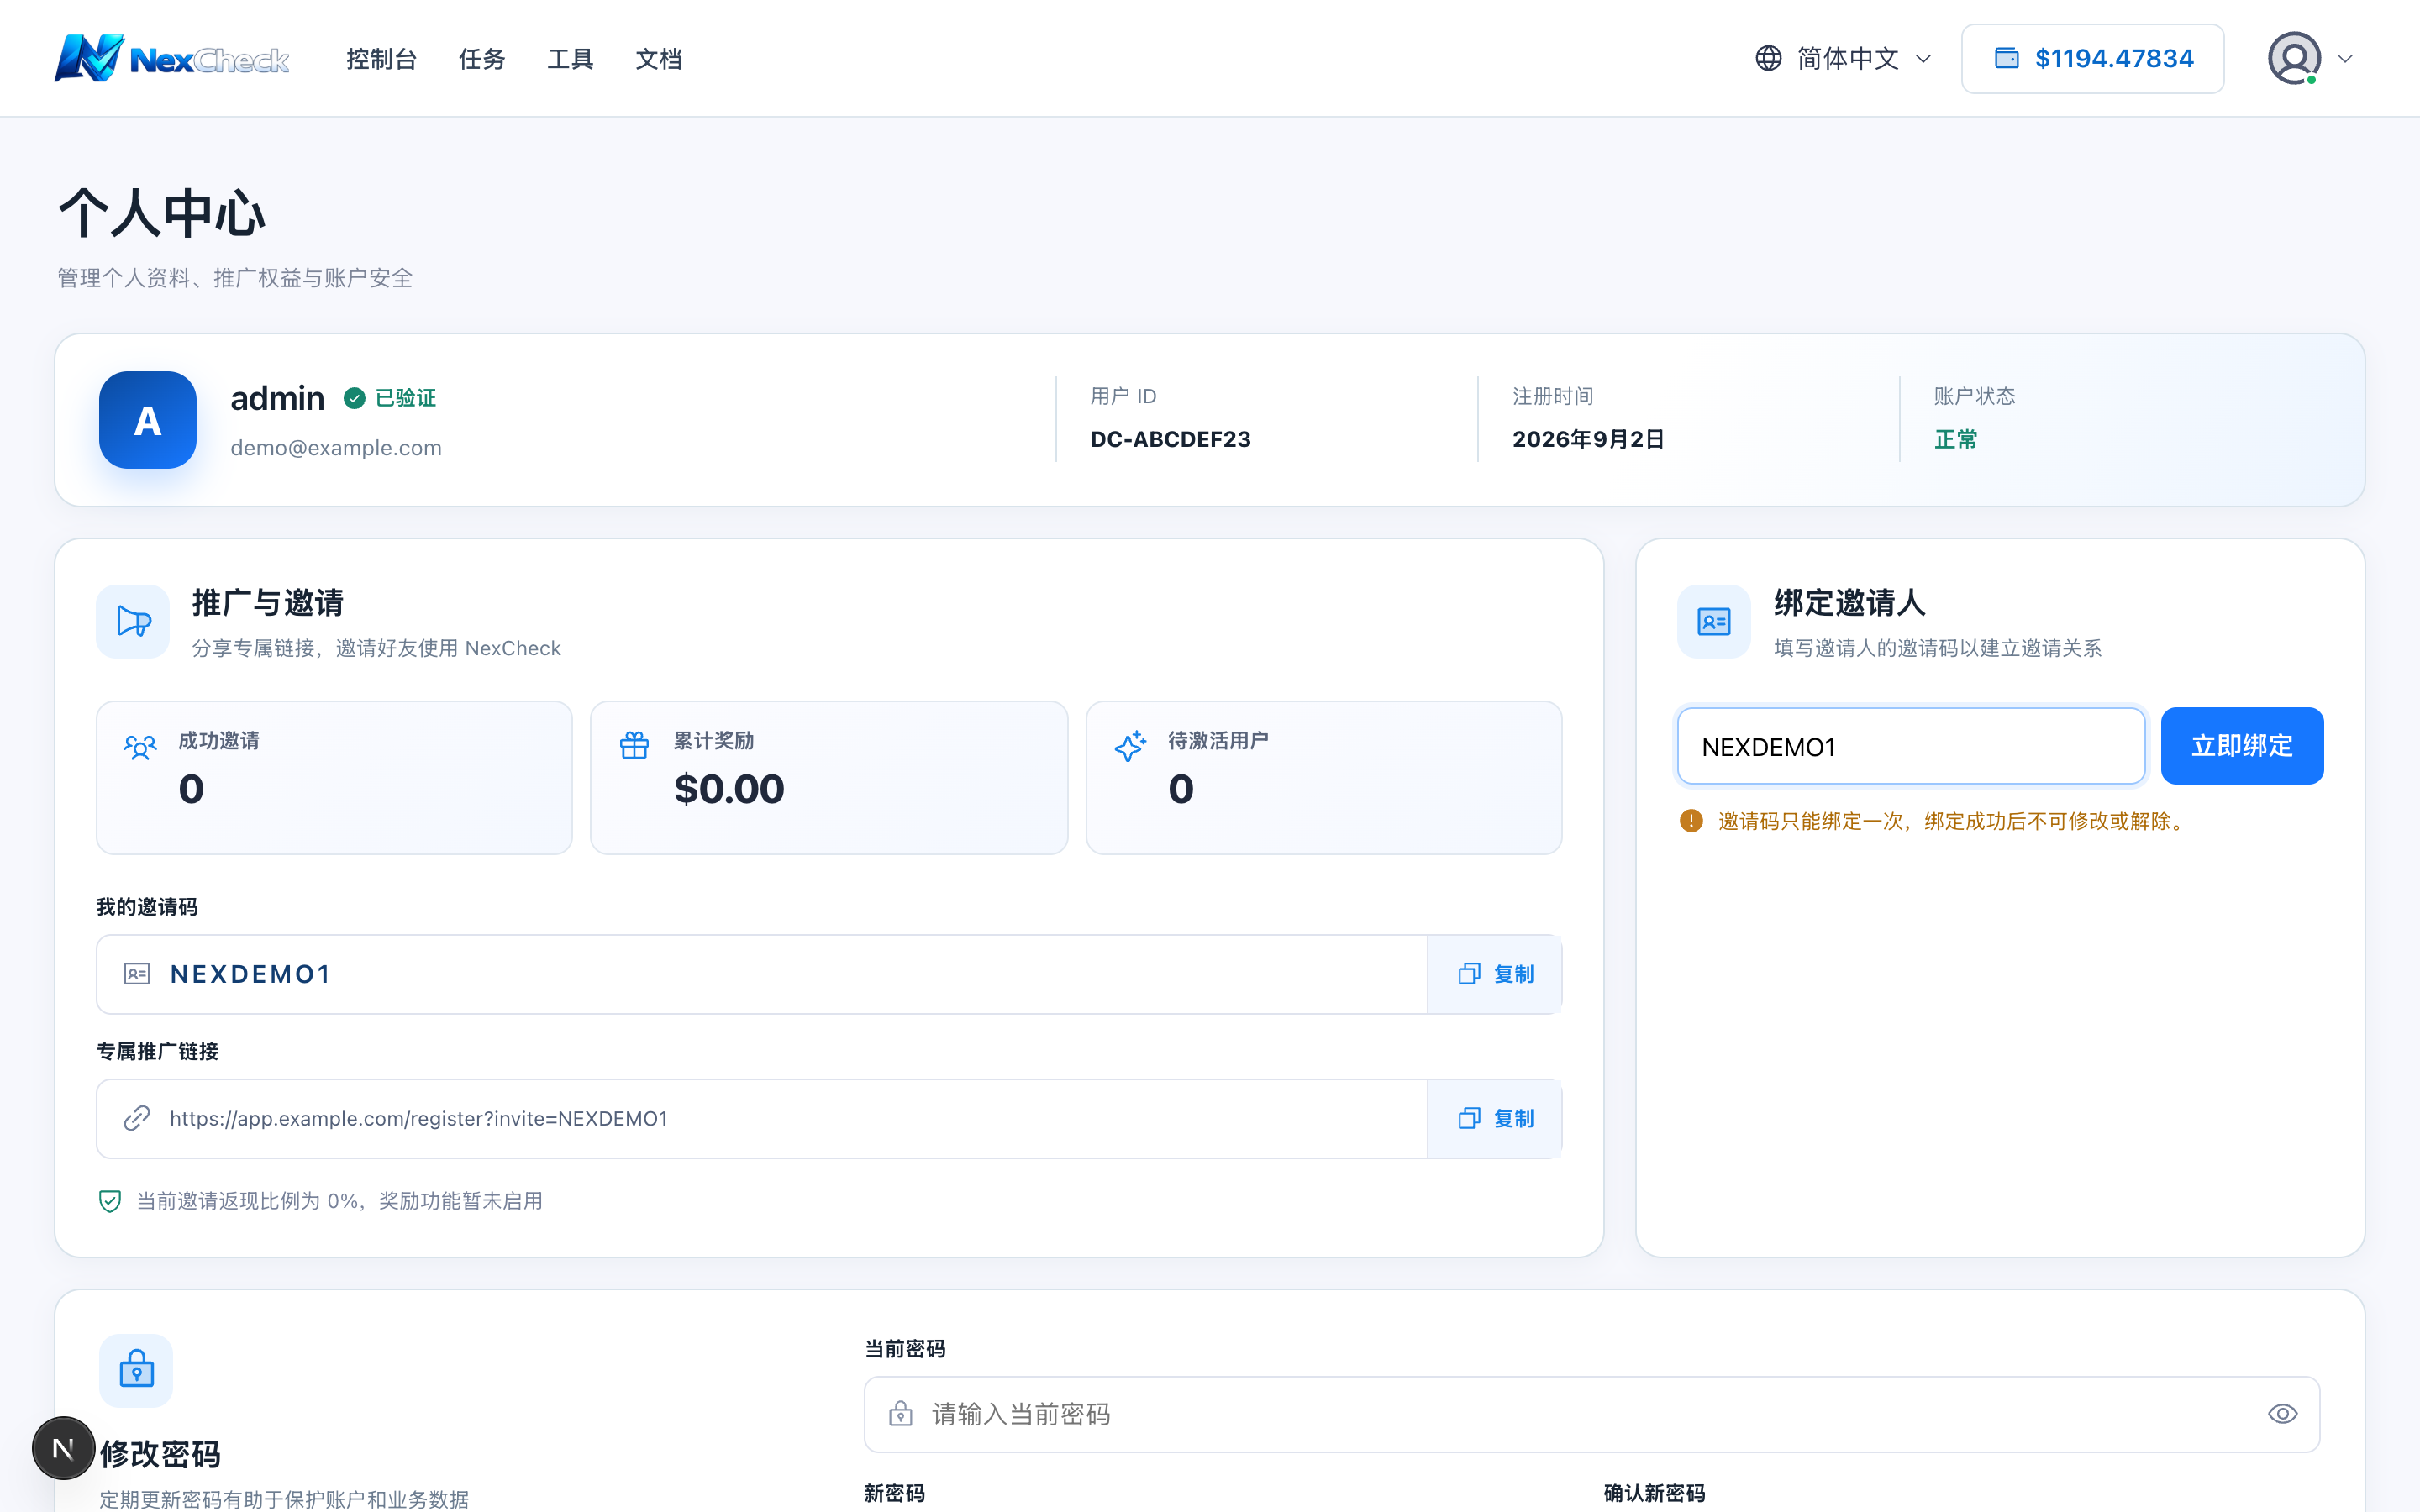This screenshot has width=2420, height=1512.
Task: Click the $1194.47834 balance button
Action: tap(2093, 58)
